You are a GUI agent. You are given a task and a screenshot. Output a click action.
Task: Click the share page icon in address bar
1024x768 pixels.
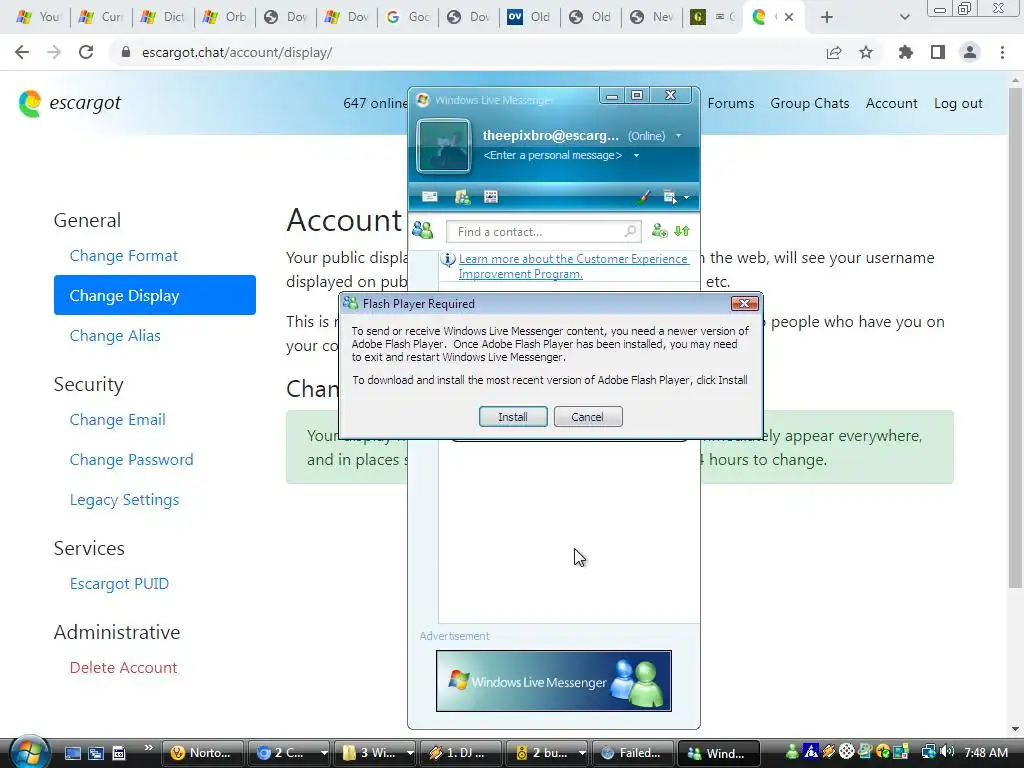[834, 52]
